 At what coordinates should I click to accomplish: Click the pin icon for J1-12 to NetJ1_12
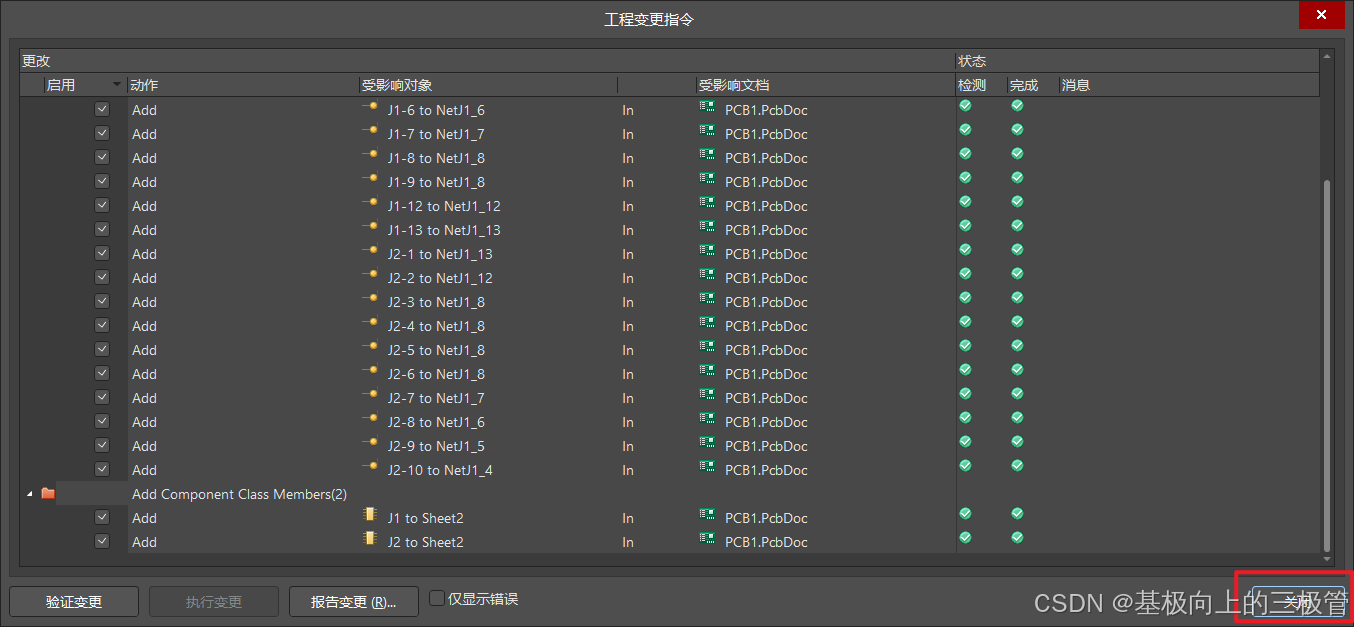coord(370,202)
